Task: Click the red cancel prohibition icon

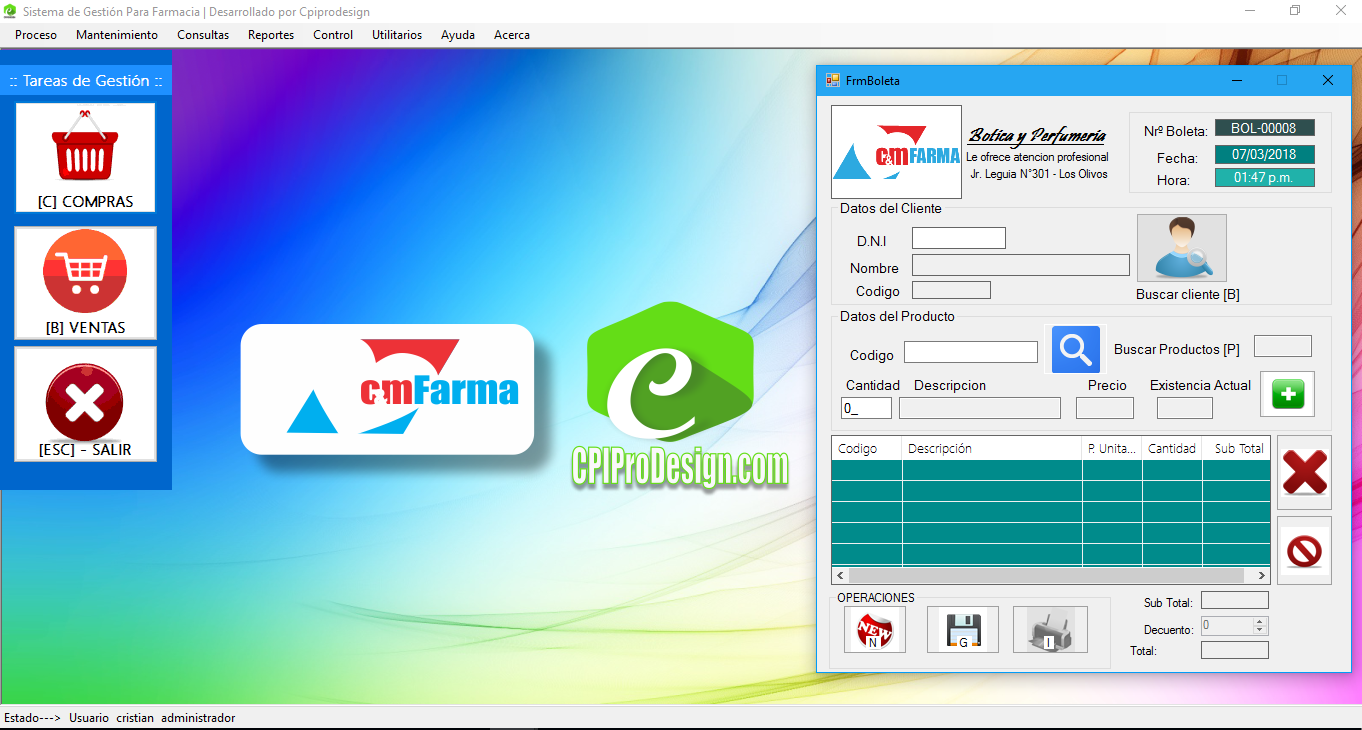Action: pyautogui.click(x=1304, y=551)
